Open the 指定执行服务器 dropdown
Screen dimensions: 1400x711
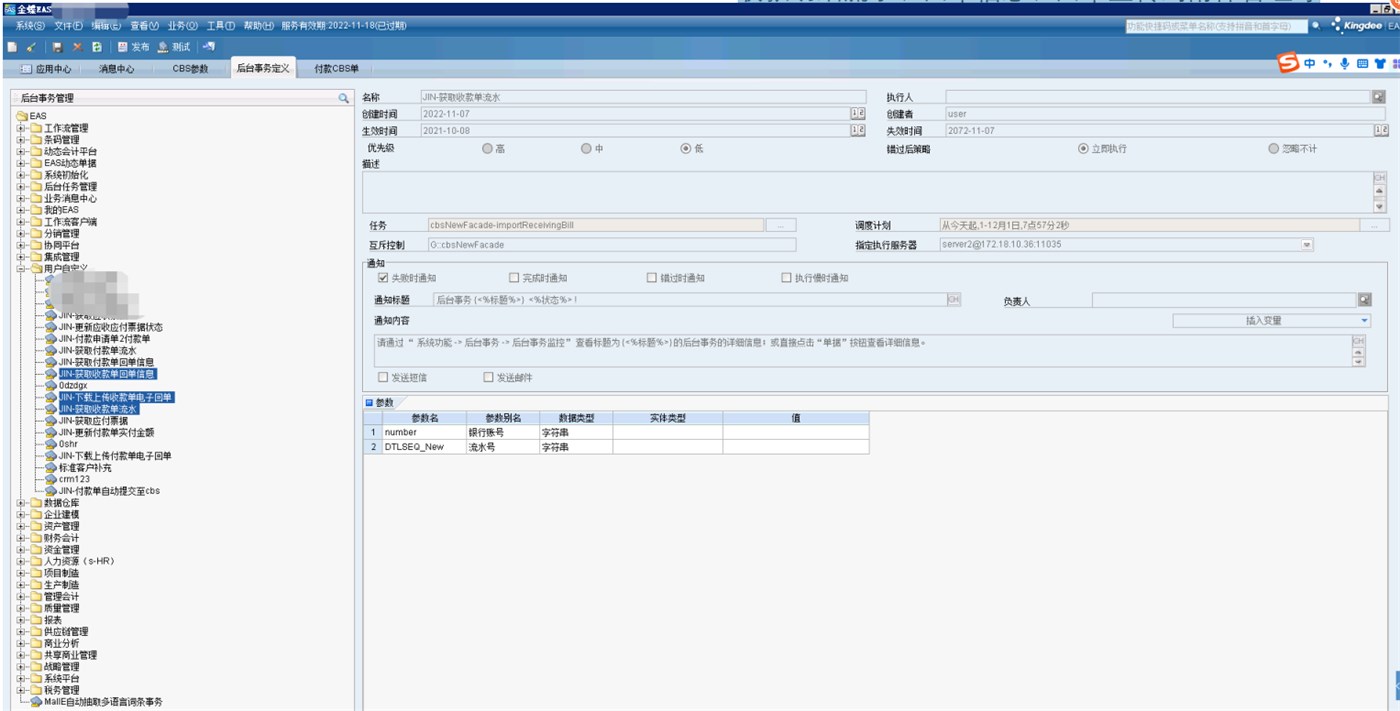click(x=1306, y=244)
